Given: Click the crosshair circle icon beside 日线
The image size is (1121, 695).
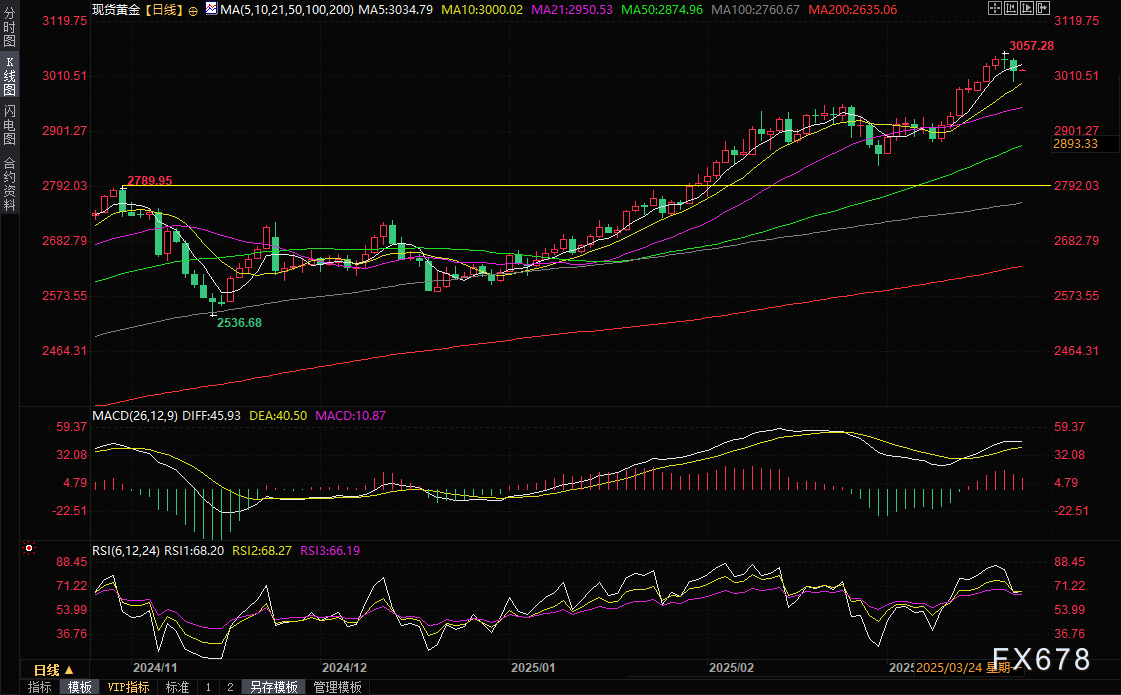Looking at the screenshot, I should pos(193,9).
